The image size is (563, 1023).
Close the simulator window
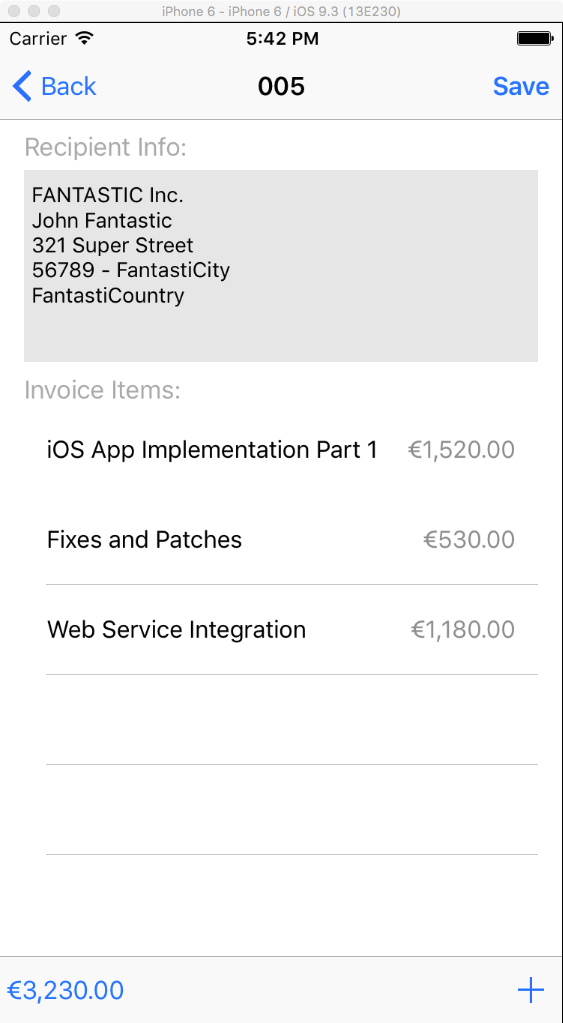point(14,11)
